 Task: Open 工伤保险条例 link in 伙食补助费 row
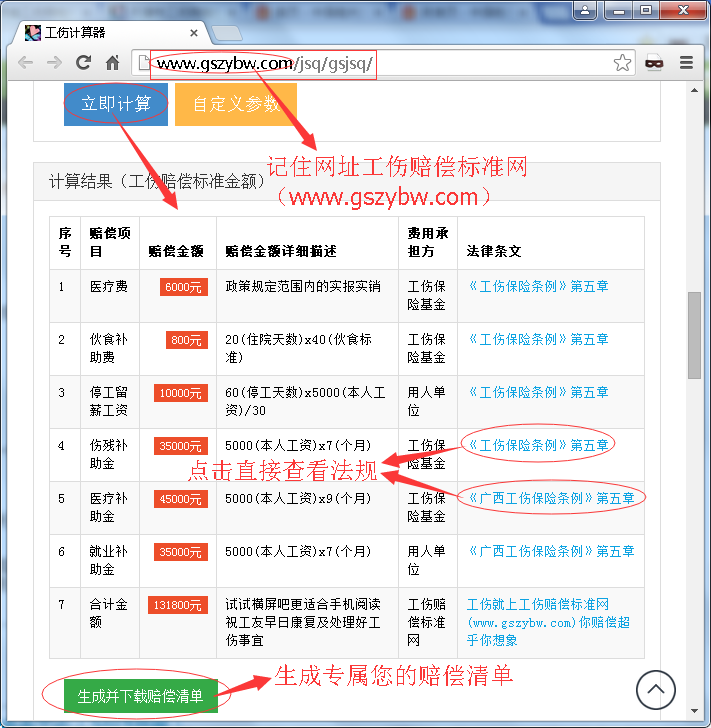[x=538, y=339]
